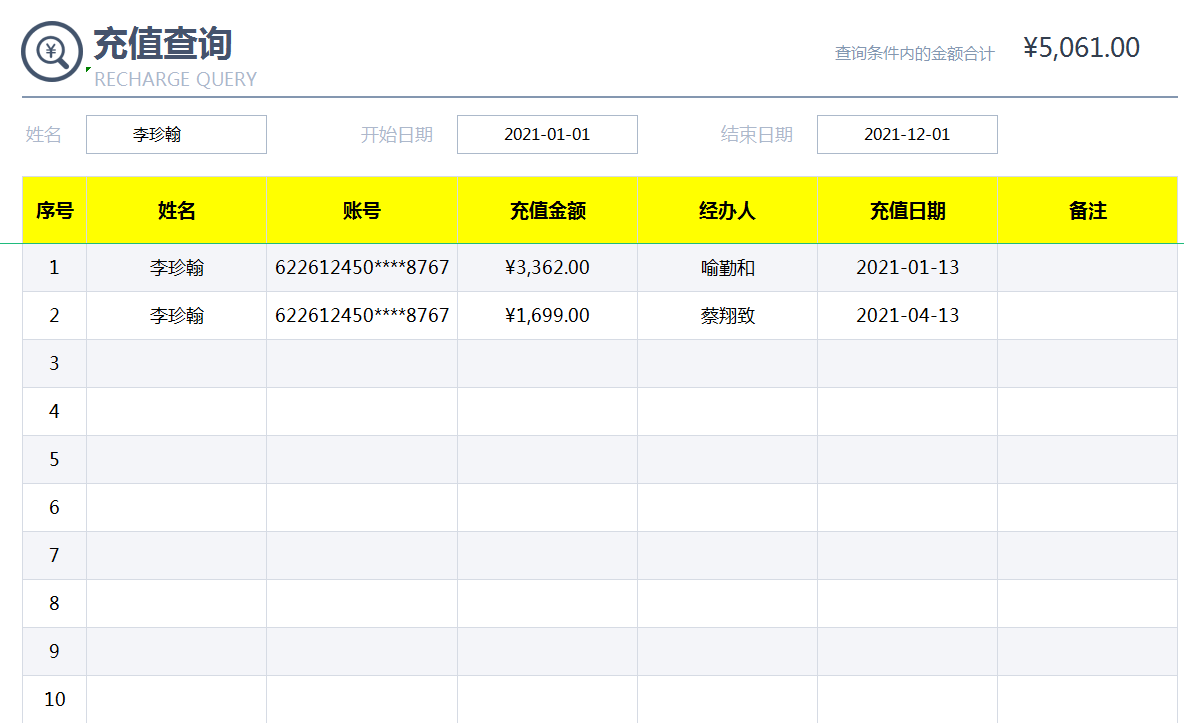Click the name 李珍翰 in row 1

(x=177, y=267)
